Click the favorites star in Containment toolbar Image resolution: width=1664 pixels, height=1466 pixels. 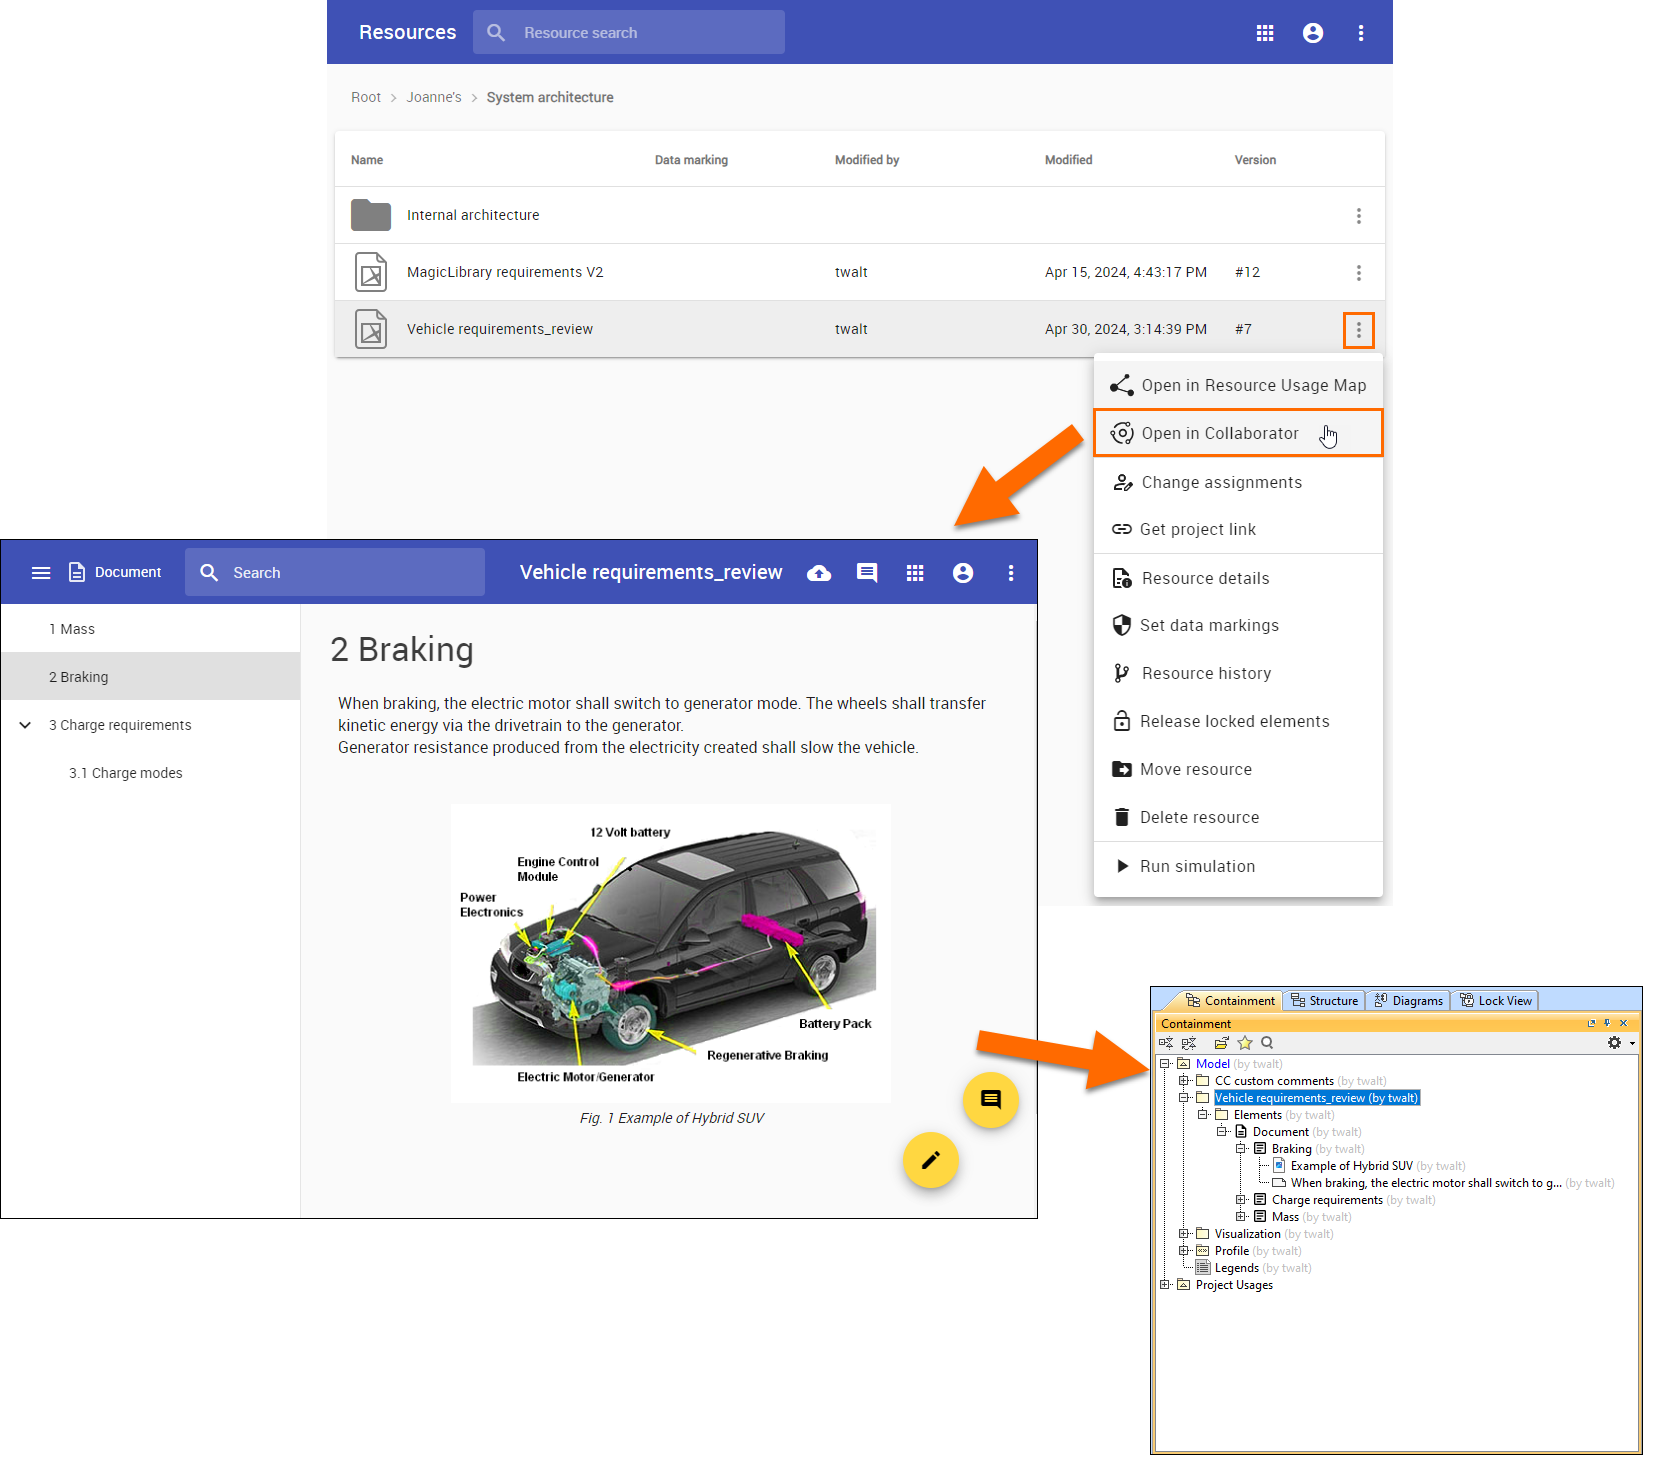[1245, 1043]
